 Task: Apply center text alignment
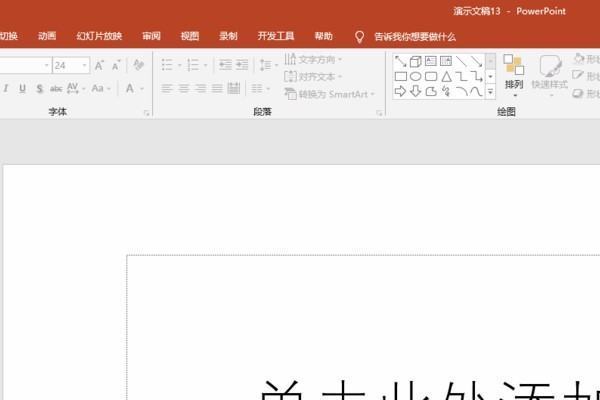[x=183, y=89]
